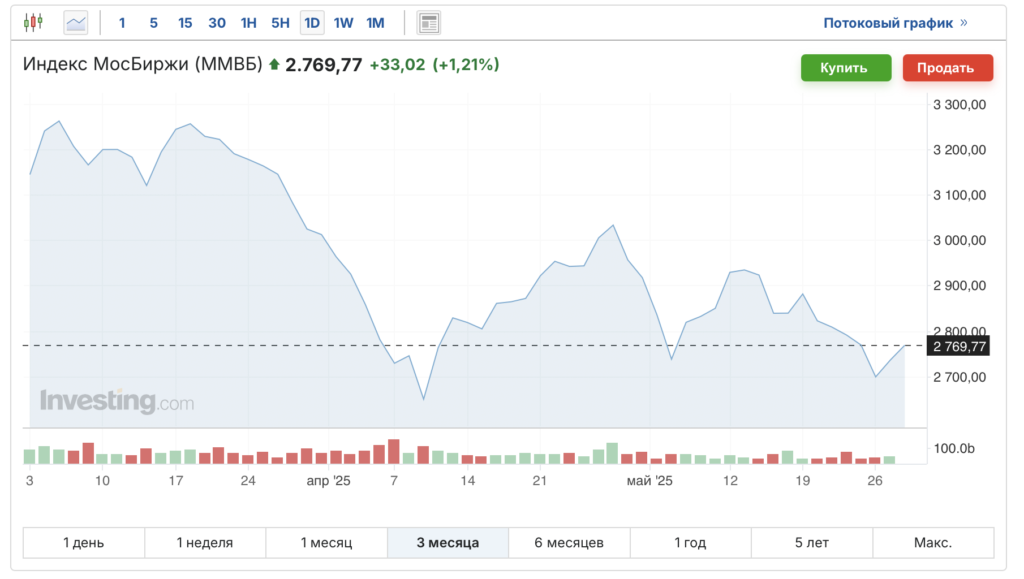The width and height of the screenshot is (1024, 579).
Task: Select the 30 minute interval
Action: pyautogui.click(x=217, y=22)
